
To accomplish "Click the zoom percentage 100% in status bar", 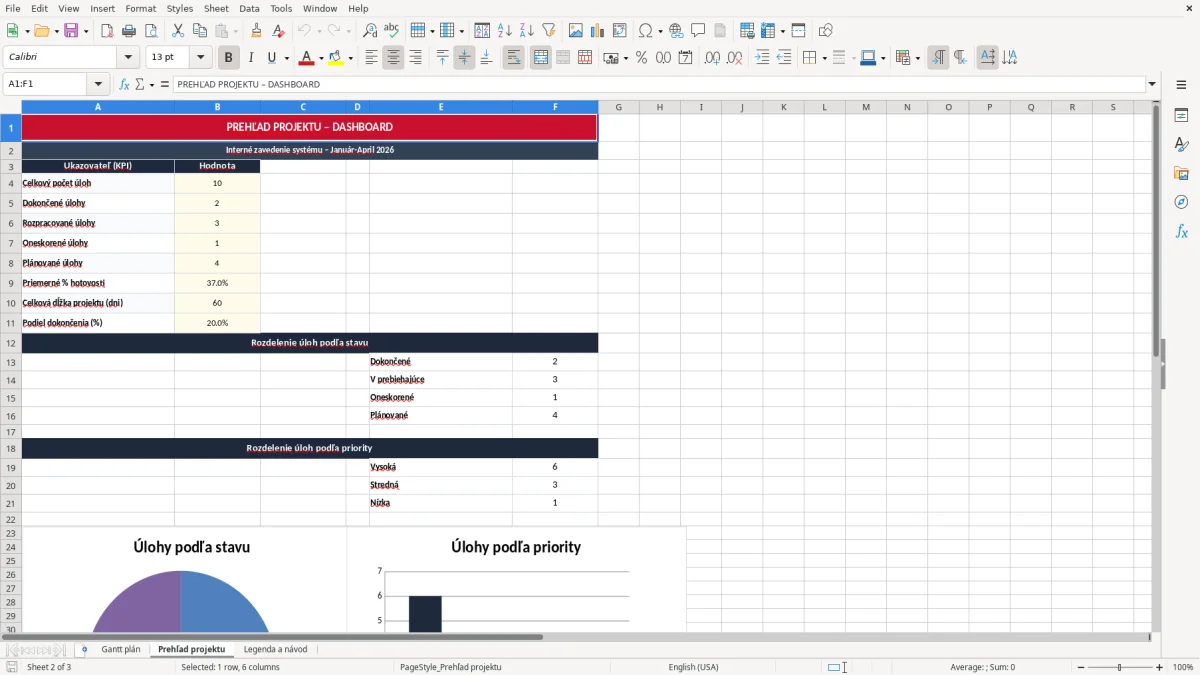I will pyautogui.click(x=1183, y=667).
